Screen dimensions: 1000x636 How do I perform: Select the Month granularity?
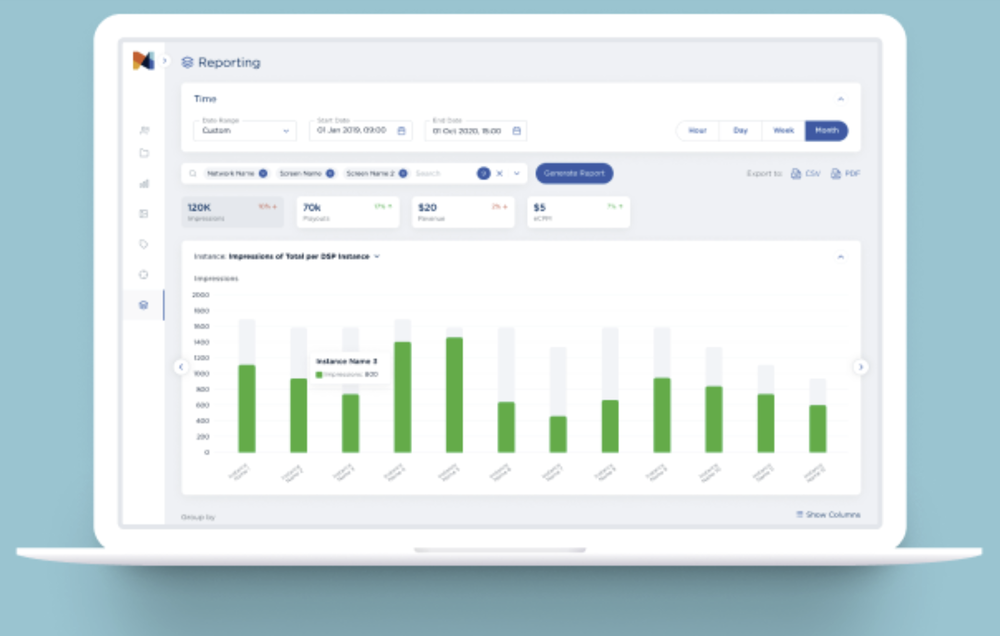click(x=827, y=130)
